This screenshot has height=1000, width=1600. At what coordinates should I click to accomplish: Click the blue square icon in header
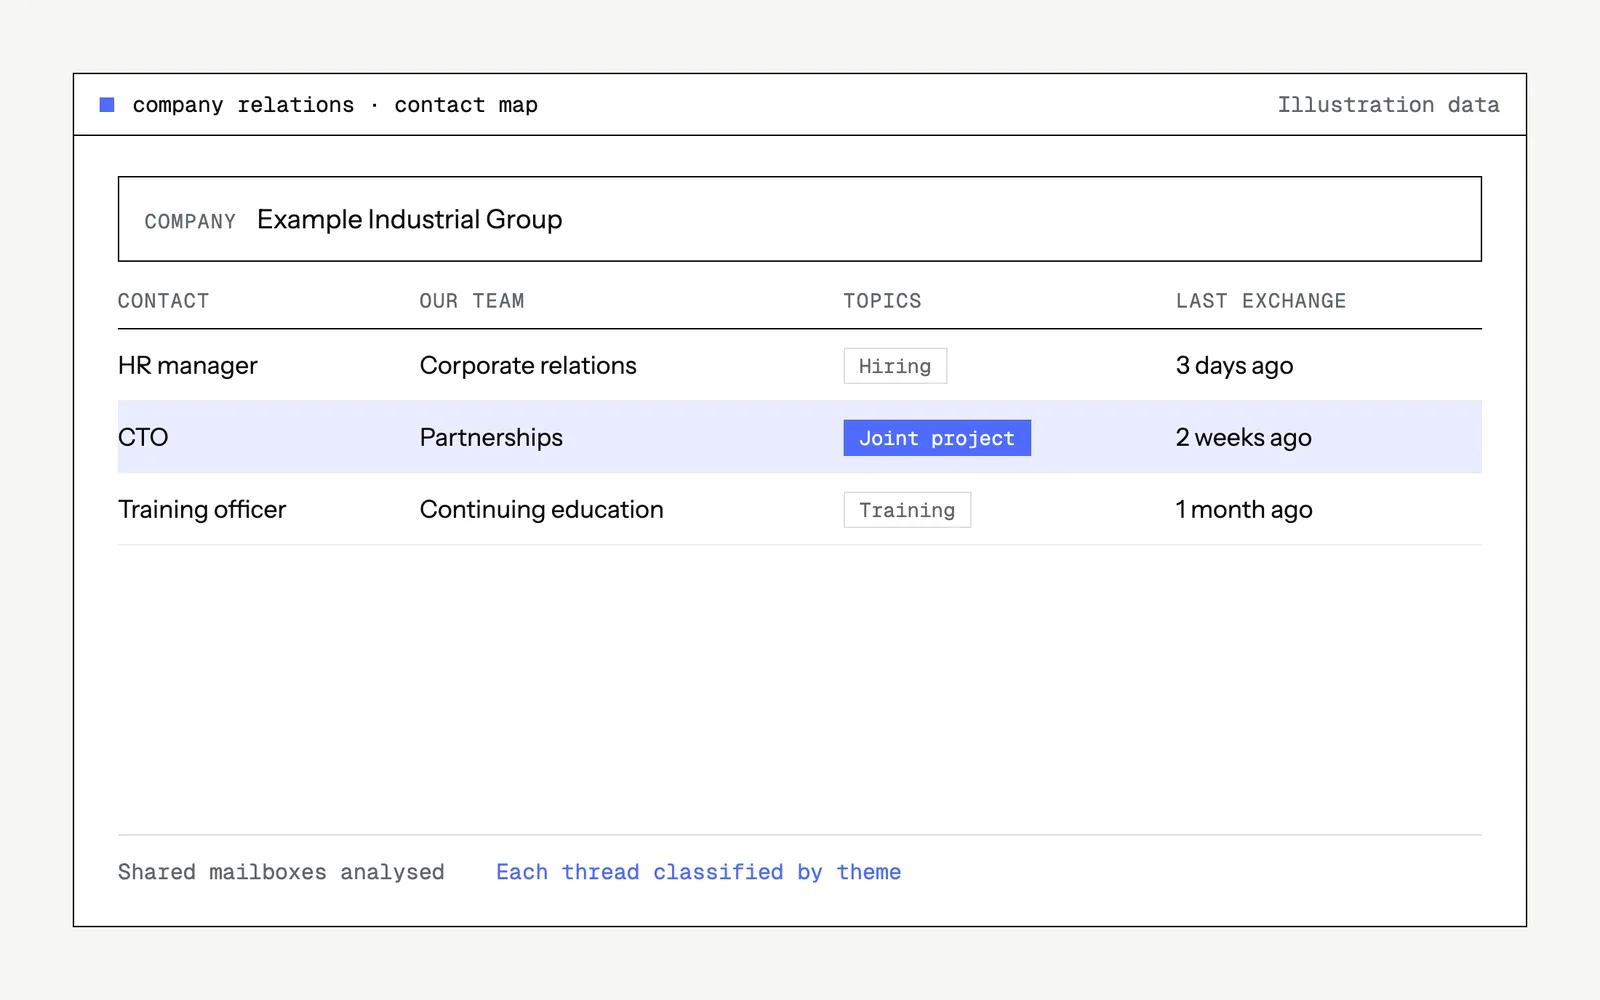[107, 105]
